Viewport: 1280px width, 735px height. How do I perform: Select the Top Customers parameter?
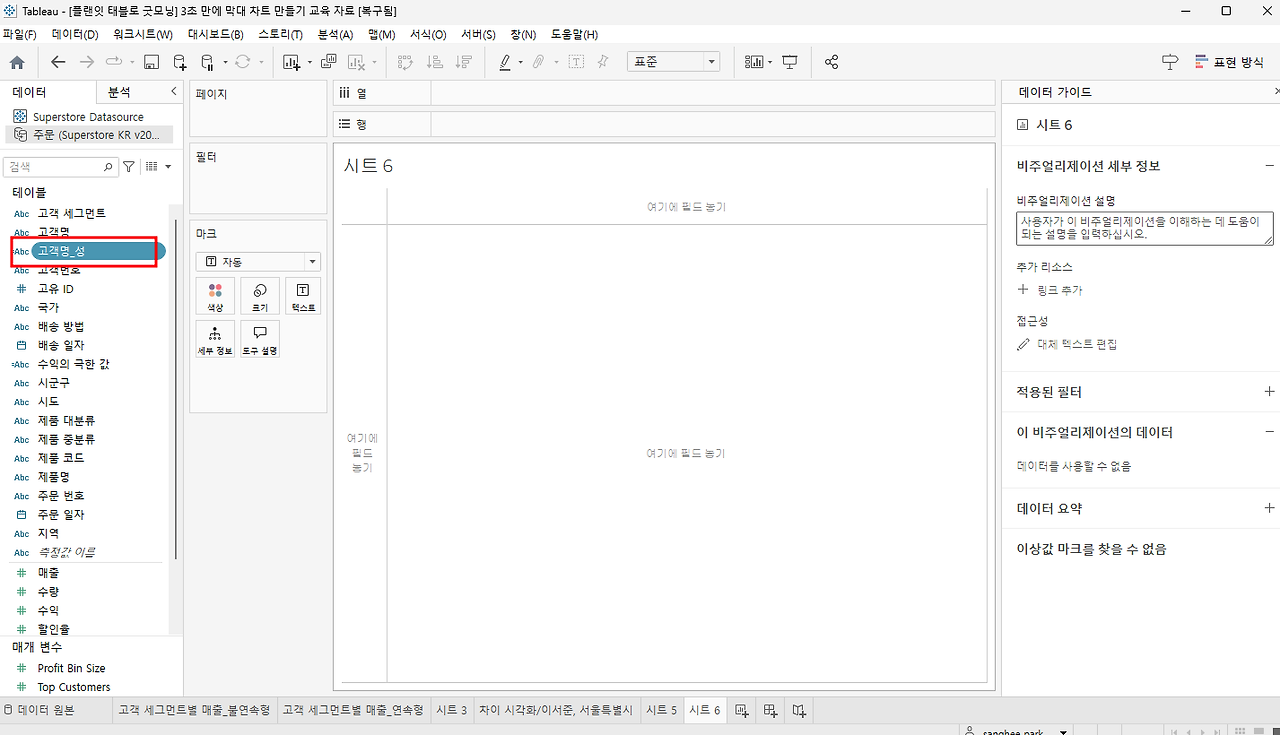pyautogui.click(x=74, y=687)
